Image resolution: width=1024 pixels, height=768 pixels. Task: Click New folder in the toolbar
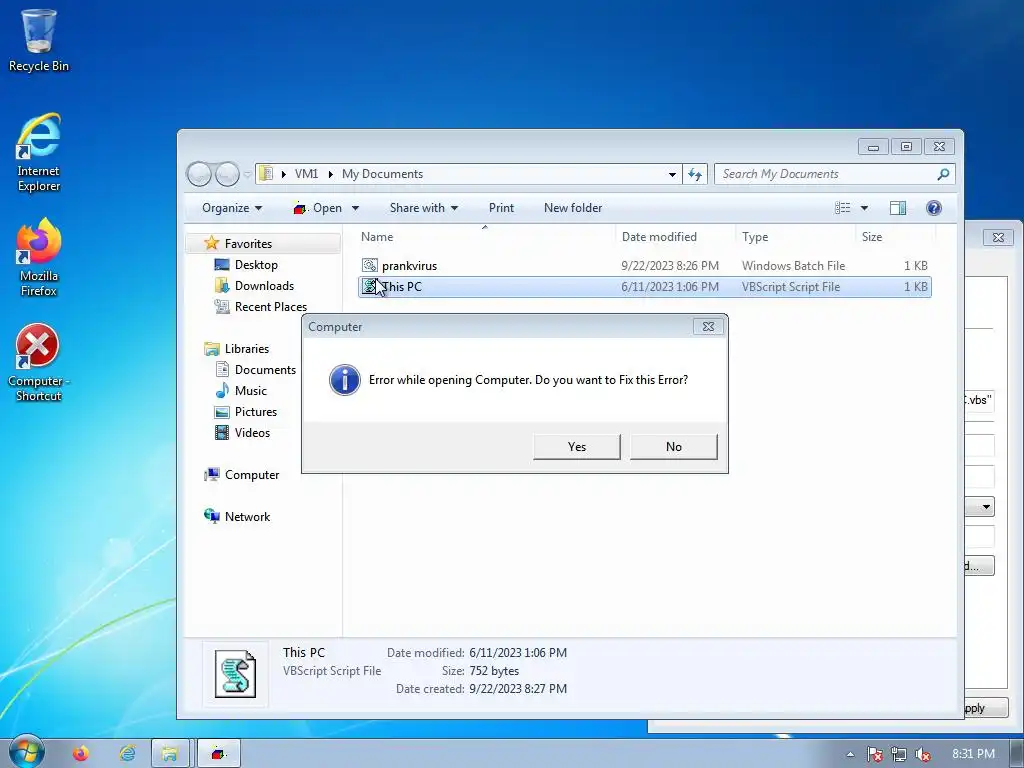573,208
